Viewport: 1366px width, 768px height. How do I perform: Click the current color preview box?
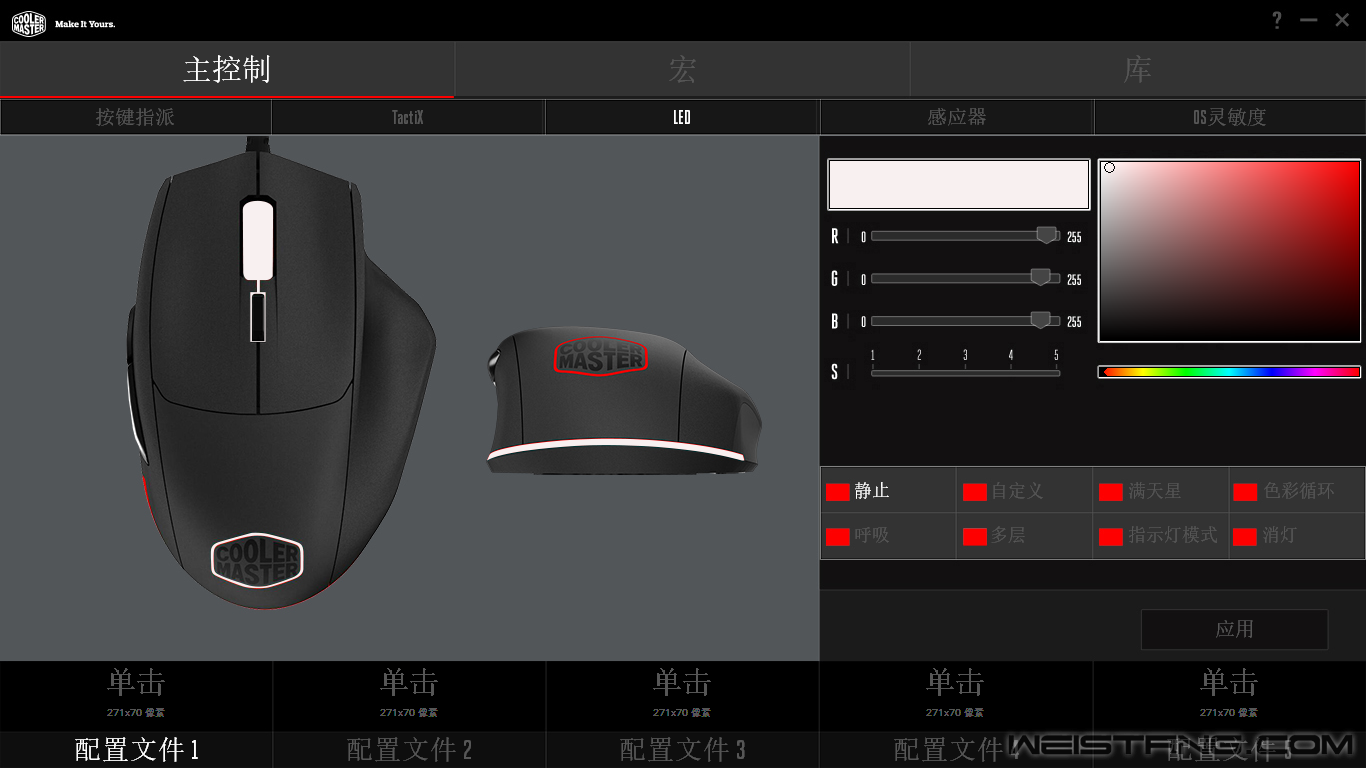(x=958, y=184)
